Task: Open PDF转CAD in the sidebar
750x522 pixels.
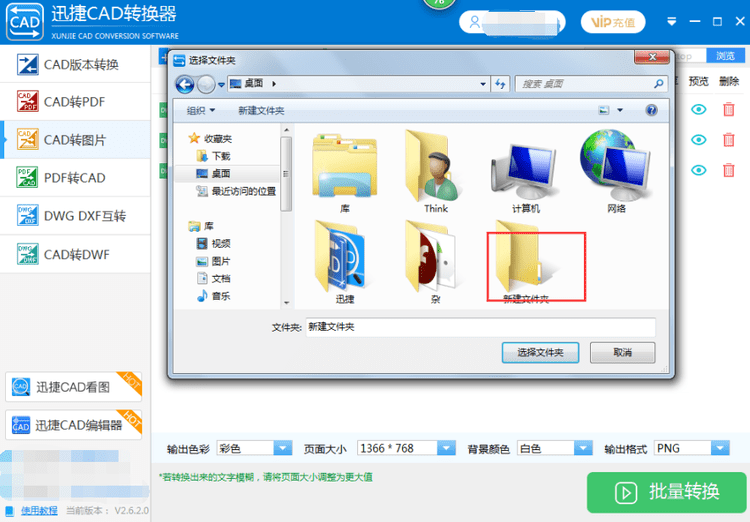Action: [x=75, y=178]
